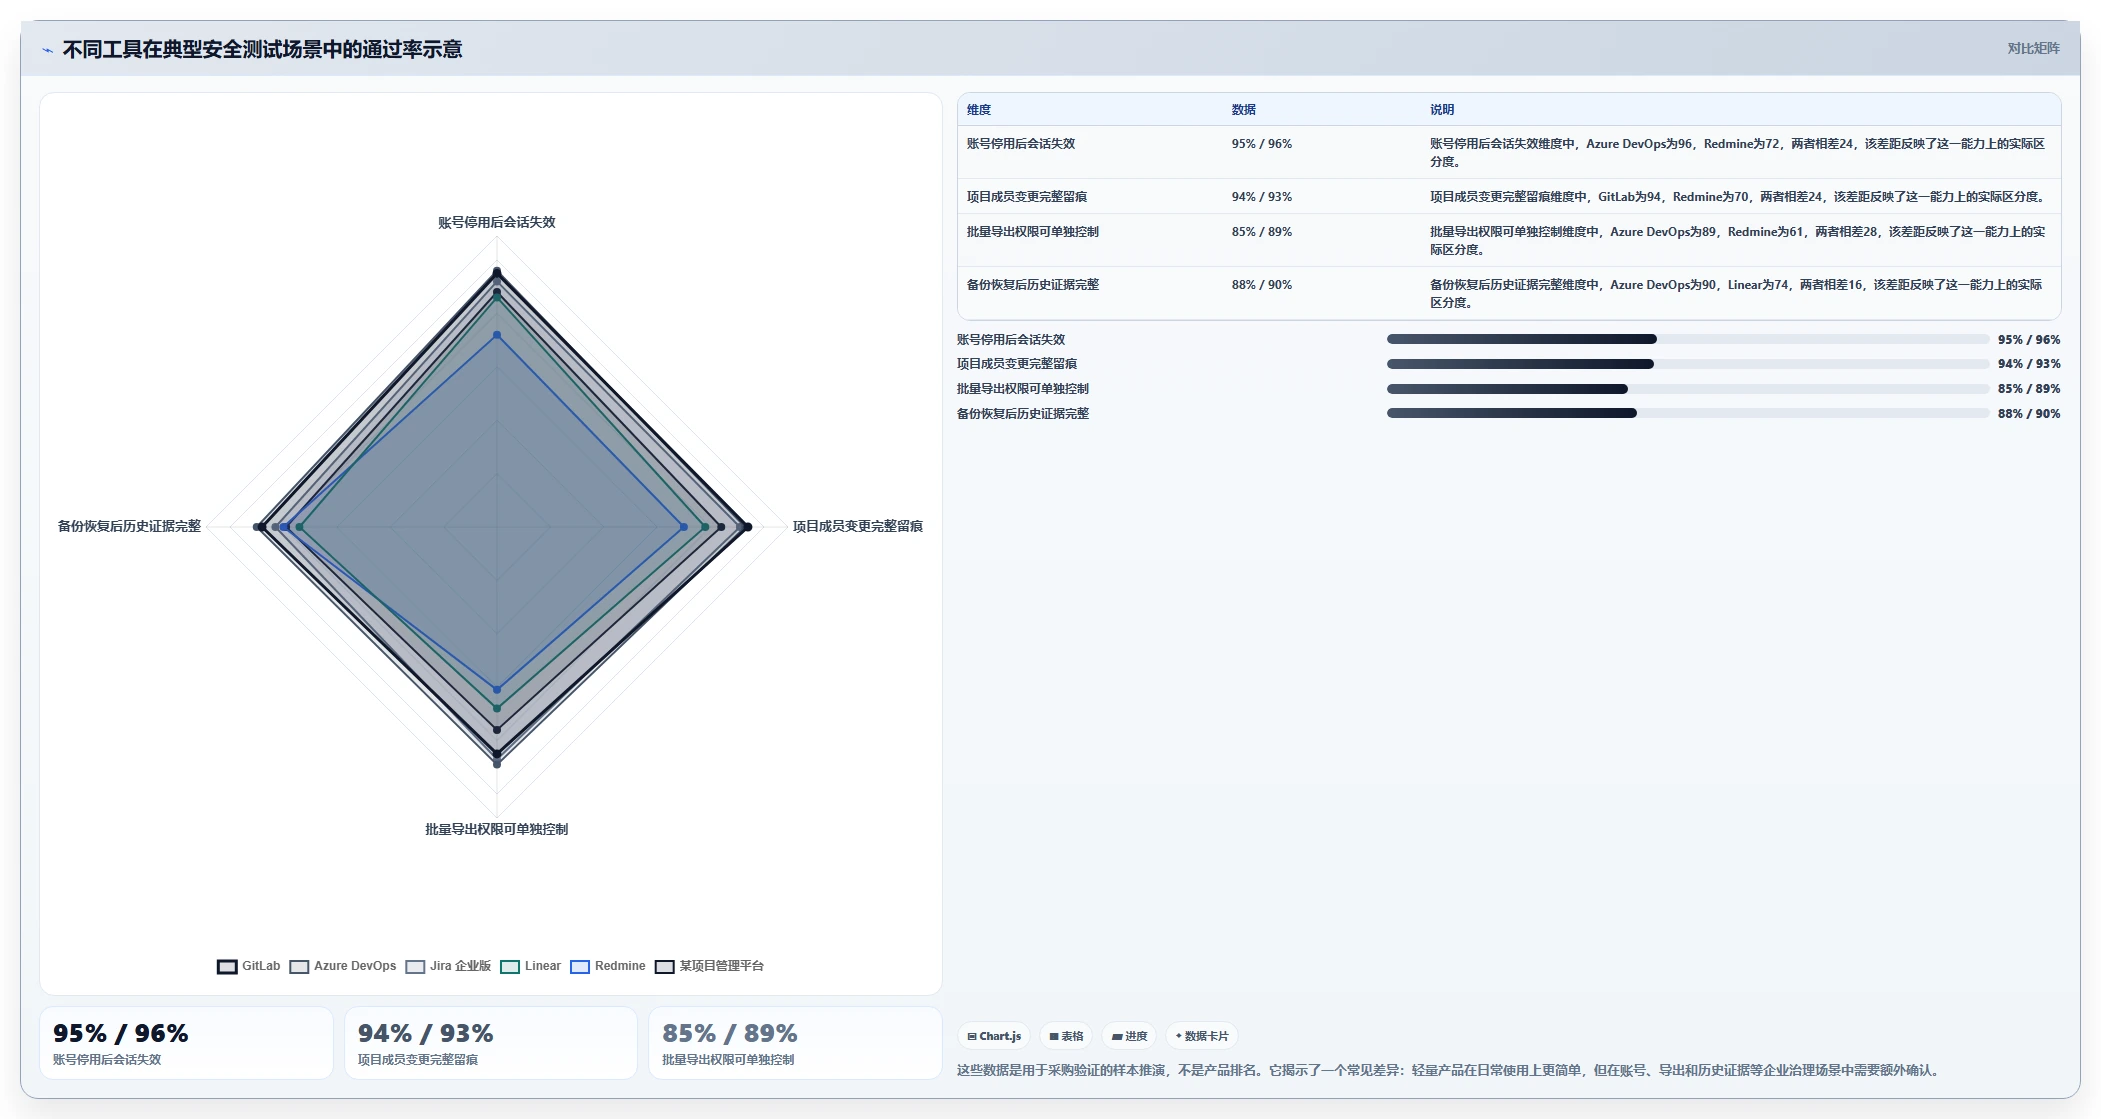Toggle the Jira 企业版 legend swatch
2101x1119 pixels.
click(x=415, y=966)
